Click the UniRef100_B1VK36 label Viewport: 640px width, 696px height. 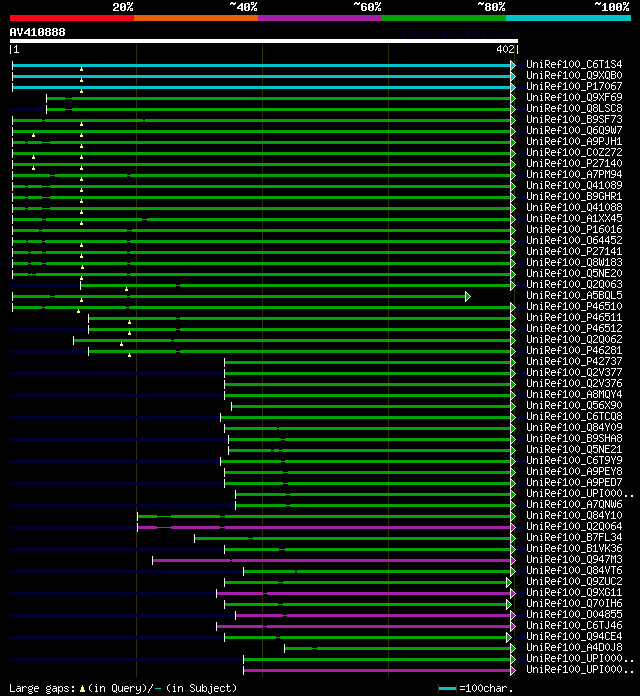pos(574,549)
